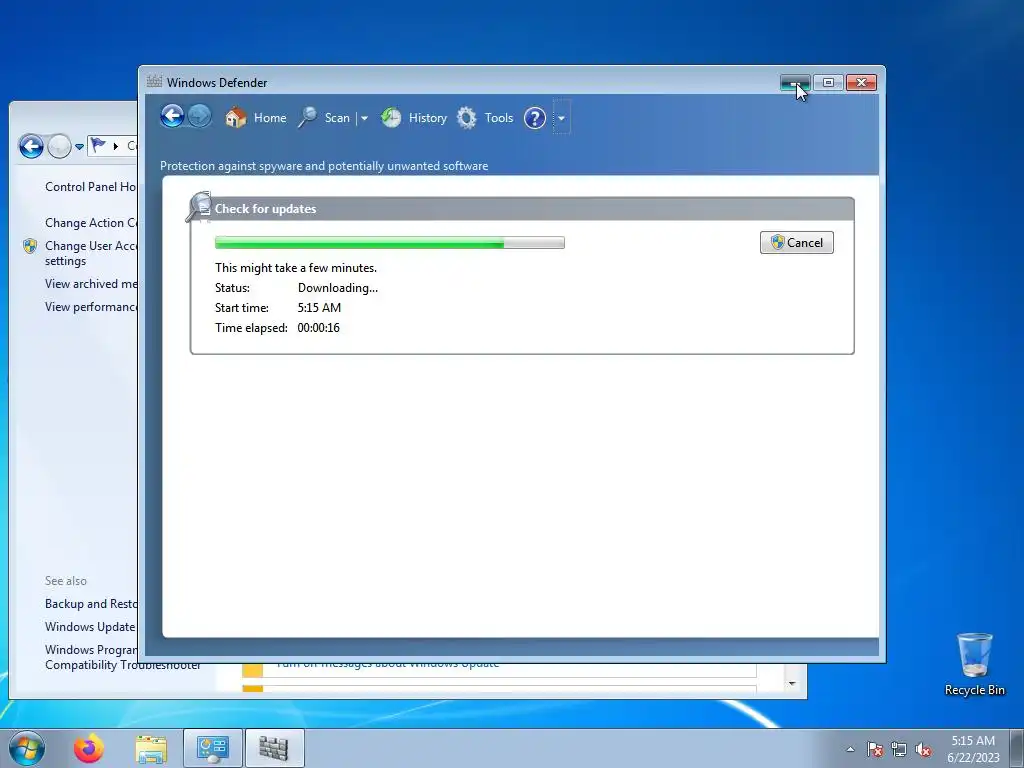Viewport: 1024px width, 768px height.
Task: Launch Firefox from the taskbar
Action: (x=89, y=748)
